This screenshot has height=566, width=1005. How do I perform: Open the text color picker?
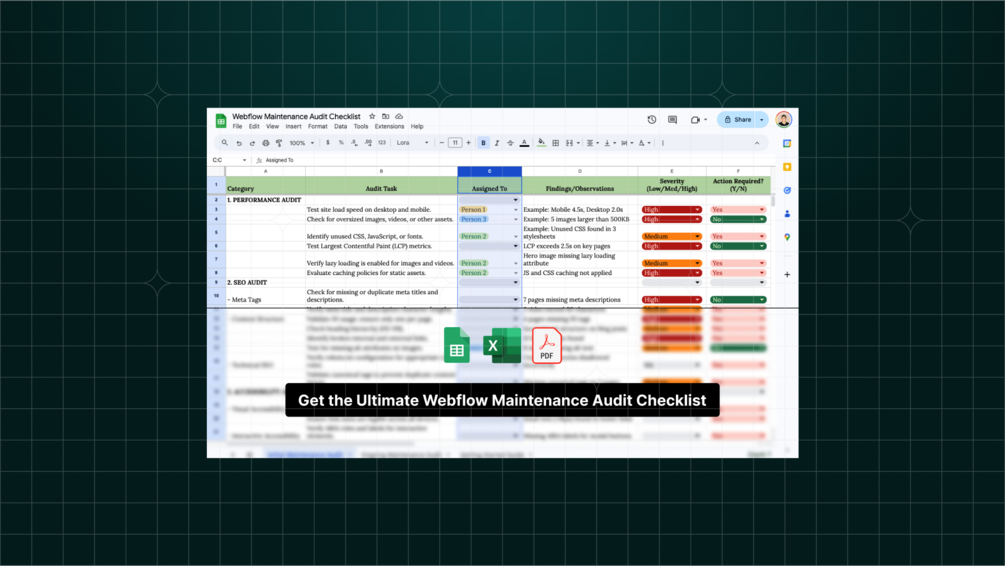tap(524, 143)
